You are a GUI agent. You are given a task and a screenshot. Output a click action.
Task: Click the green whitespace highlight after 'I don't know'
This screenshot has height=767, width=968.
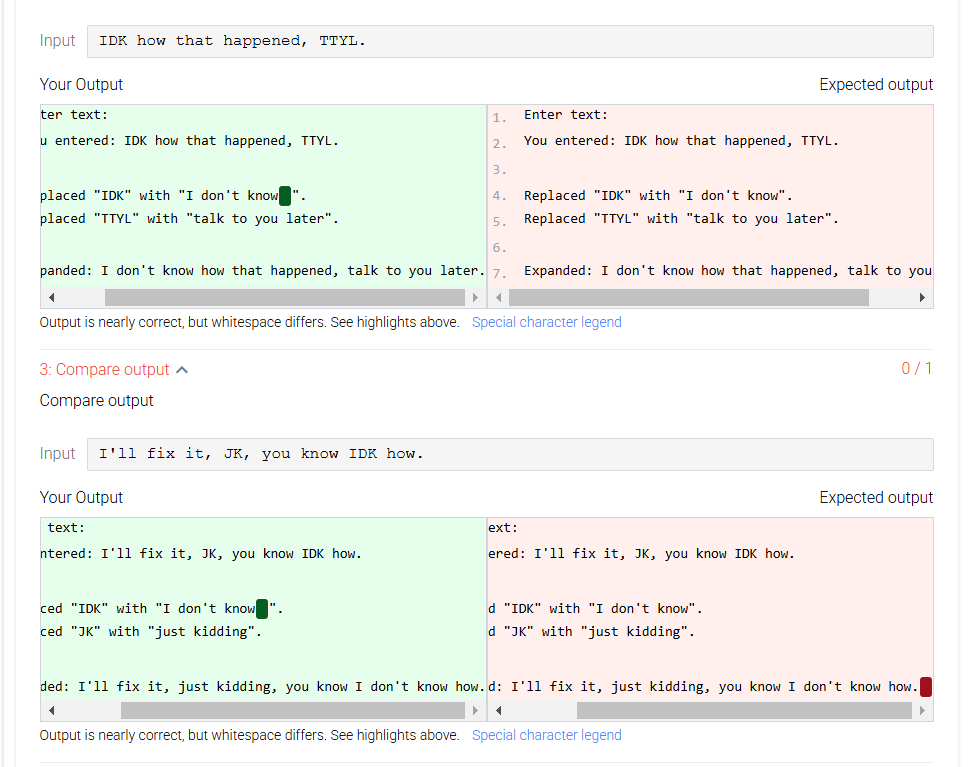point(285,197)
